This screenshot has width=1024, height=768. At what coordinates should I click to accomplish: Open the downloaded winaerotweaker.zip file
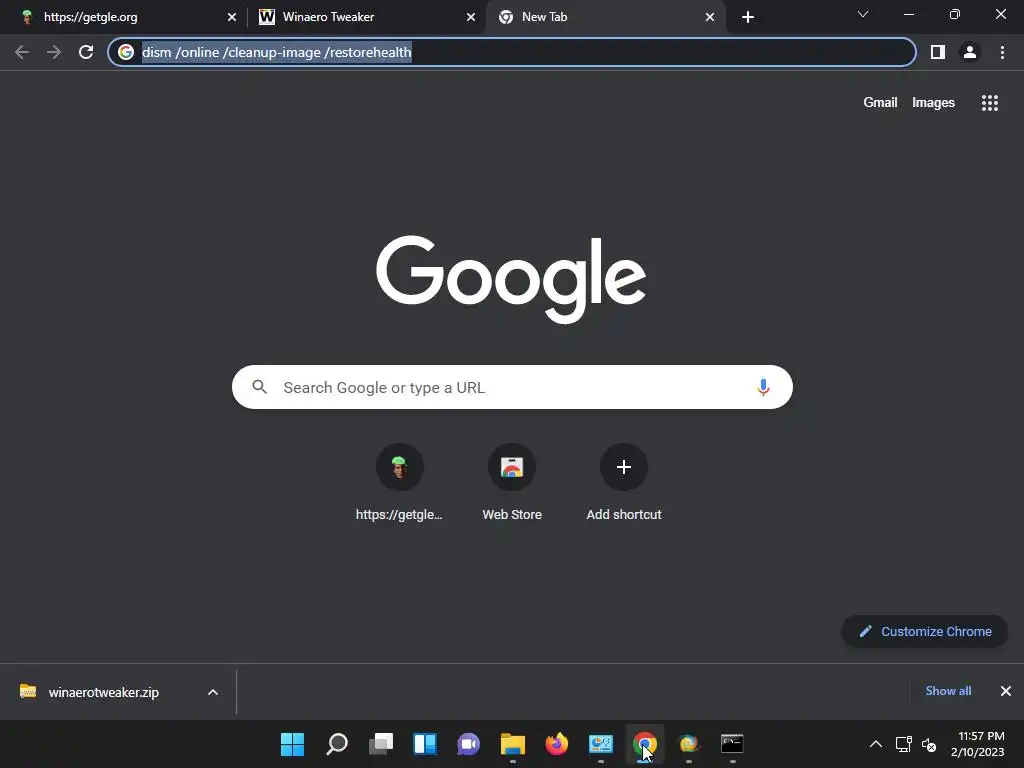(103, 692)
